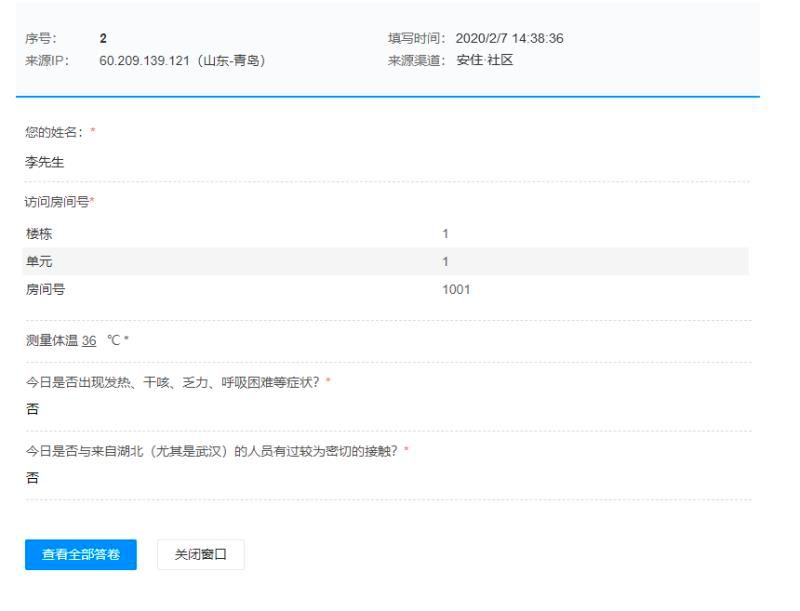This screenshot has width=800, height=611.
Task: Select the 楼栋 row label
Action: pos(39,234)
